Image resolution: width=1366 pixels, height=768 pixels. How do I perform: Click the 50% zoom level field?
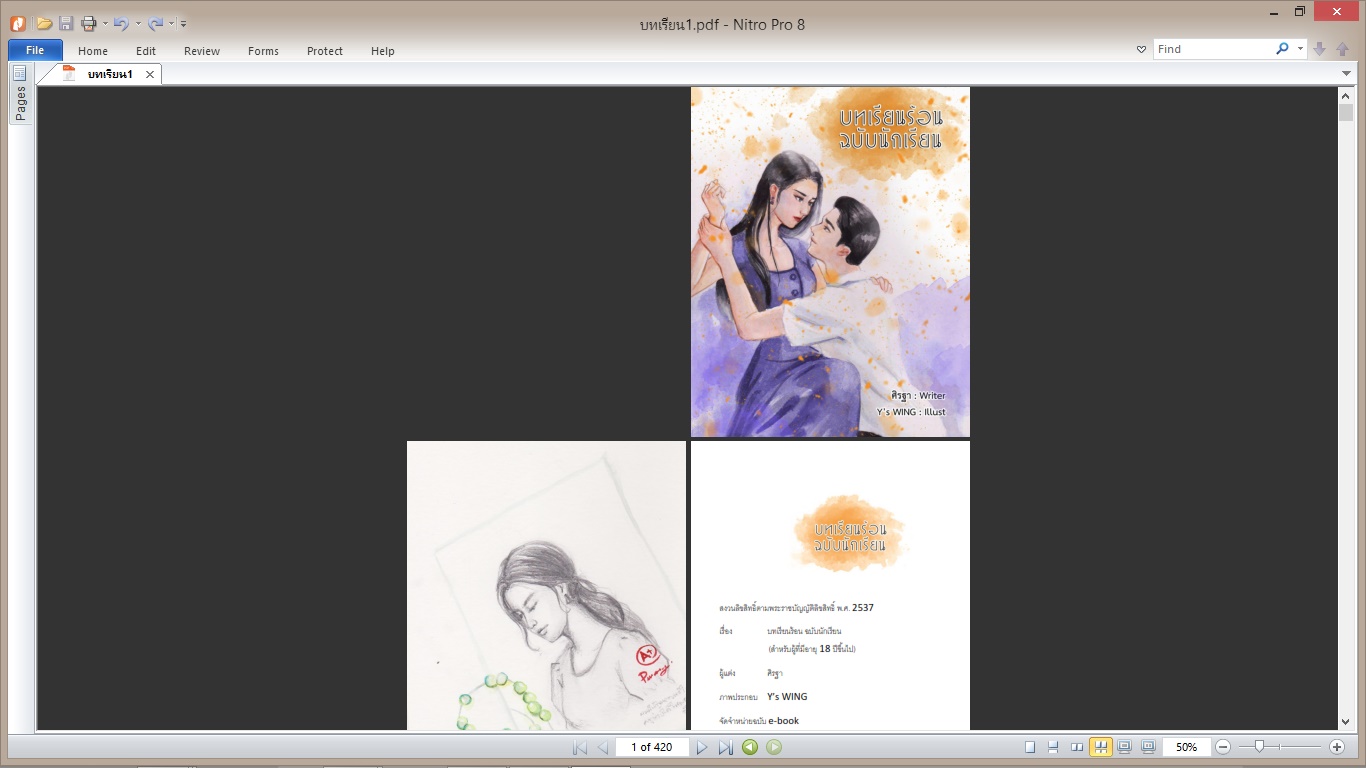[x=1187, y=747]
